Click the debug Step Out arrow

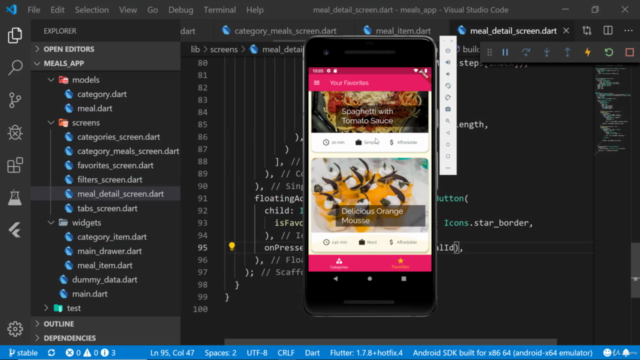(567, 52)
